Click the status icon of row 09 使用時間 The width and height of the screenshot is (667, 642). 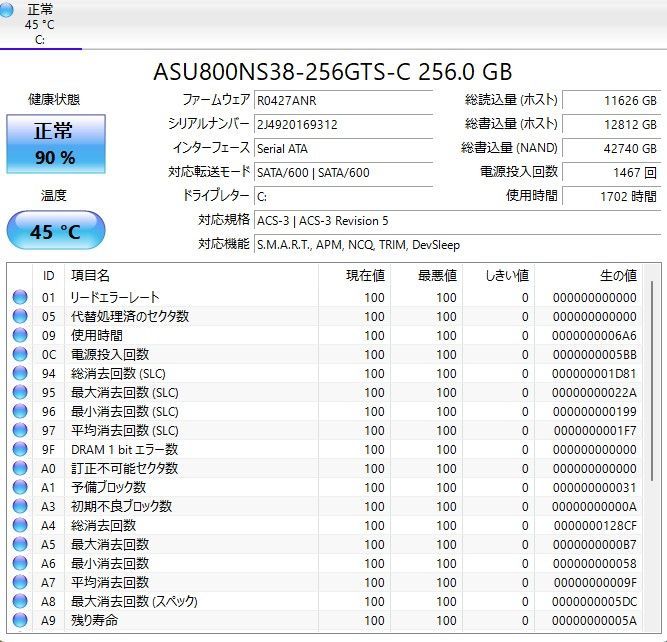tap(20, 335)
